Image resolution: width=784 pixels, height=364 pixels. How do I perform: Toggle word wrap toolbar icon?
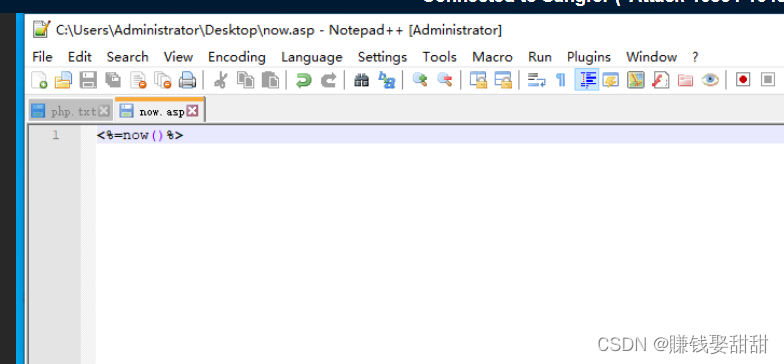coord(536,80)
